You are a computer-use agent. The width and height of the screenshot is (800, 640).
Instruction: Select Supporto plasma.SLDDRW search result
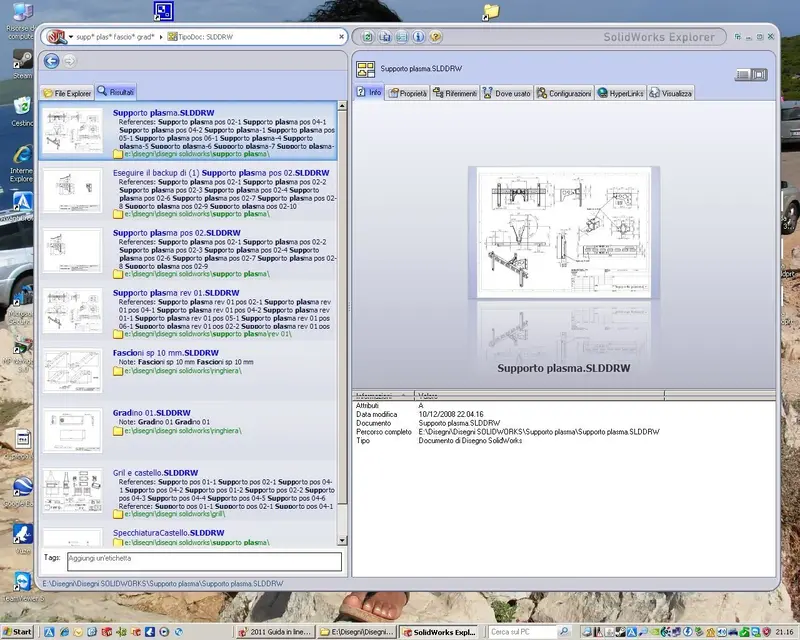[x=188, y=131]
